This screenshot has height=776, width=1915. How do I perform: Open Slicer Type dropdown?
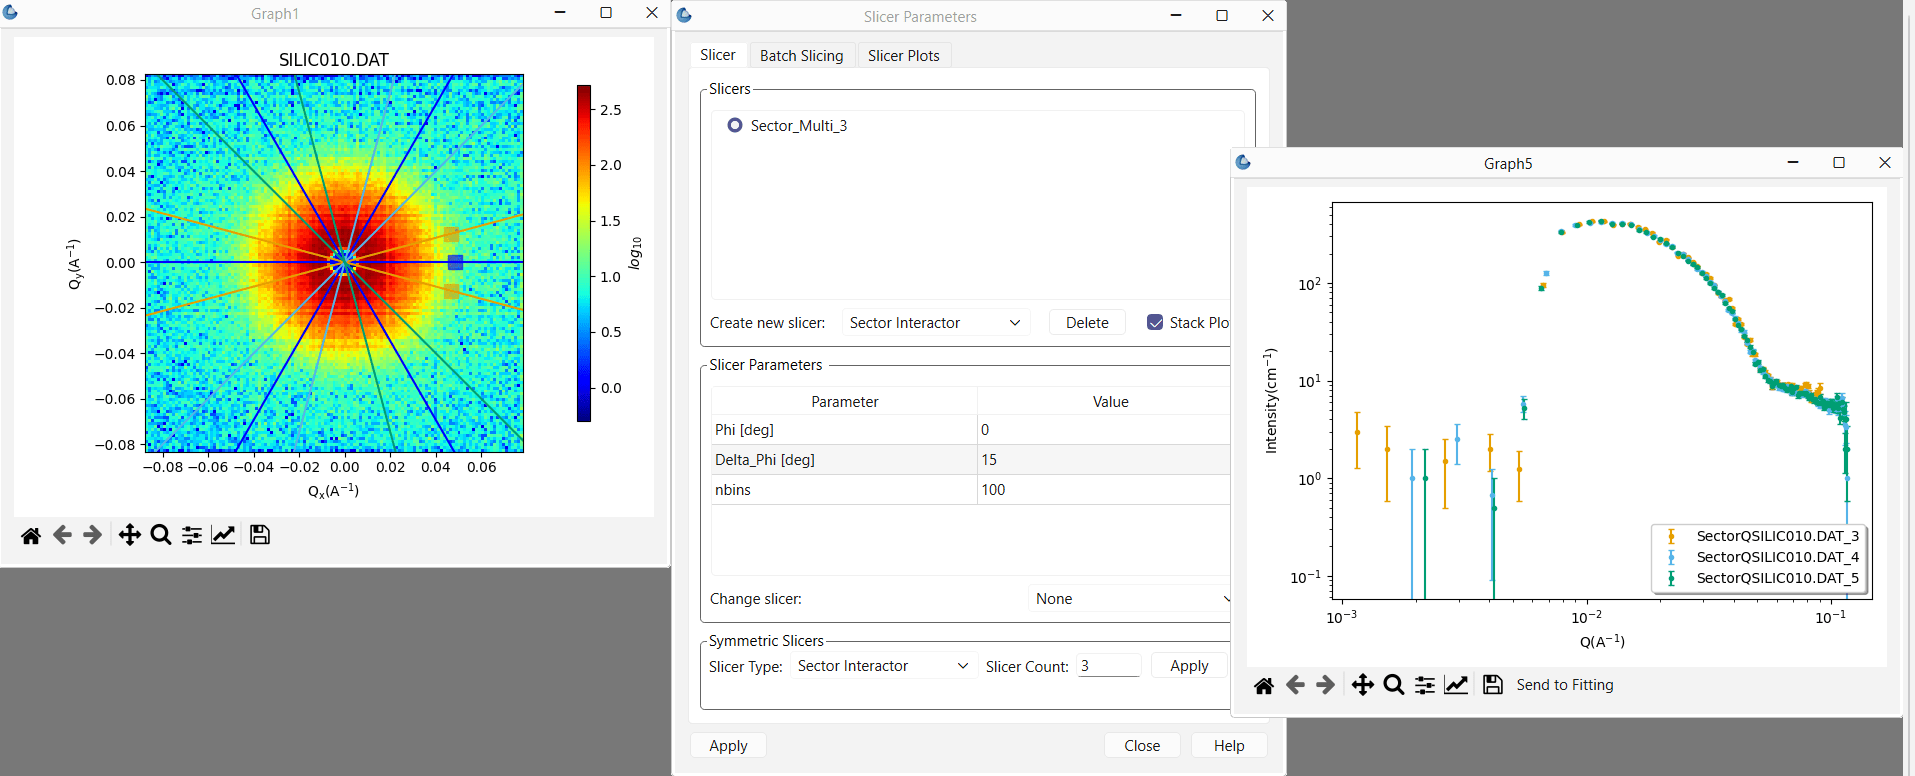(883, 666)
